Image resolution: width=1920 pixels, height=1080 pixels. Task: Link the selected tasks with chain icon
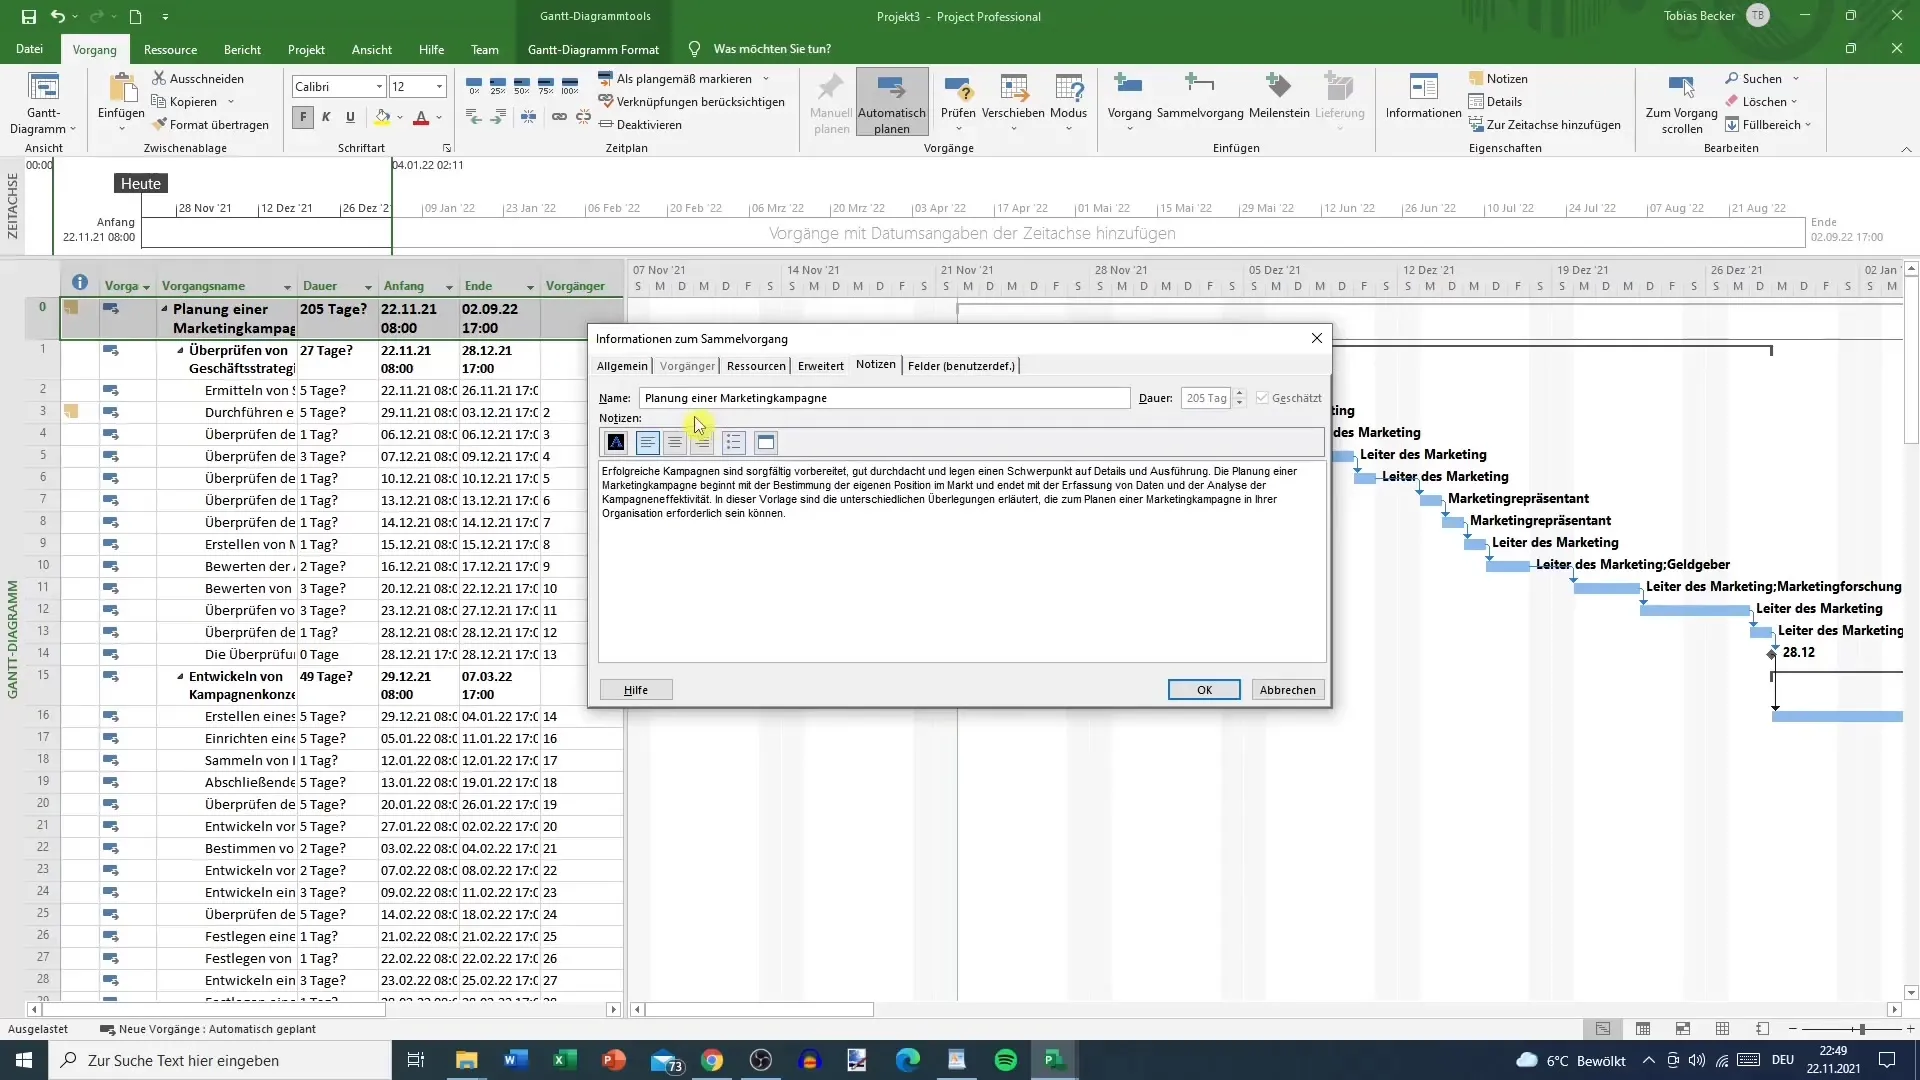559,117
